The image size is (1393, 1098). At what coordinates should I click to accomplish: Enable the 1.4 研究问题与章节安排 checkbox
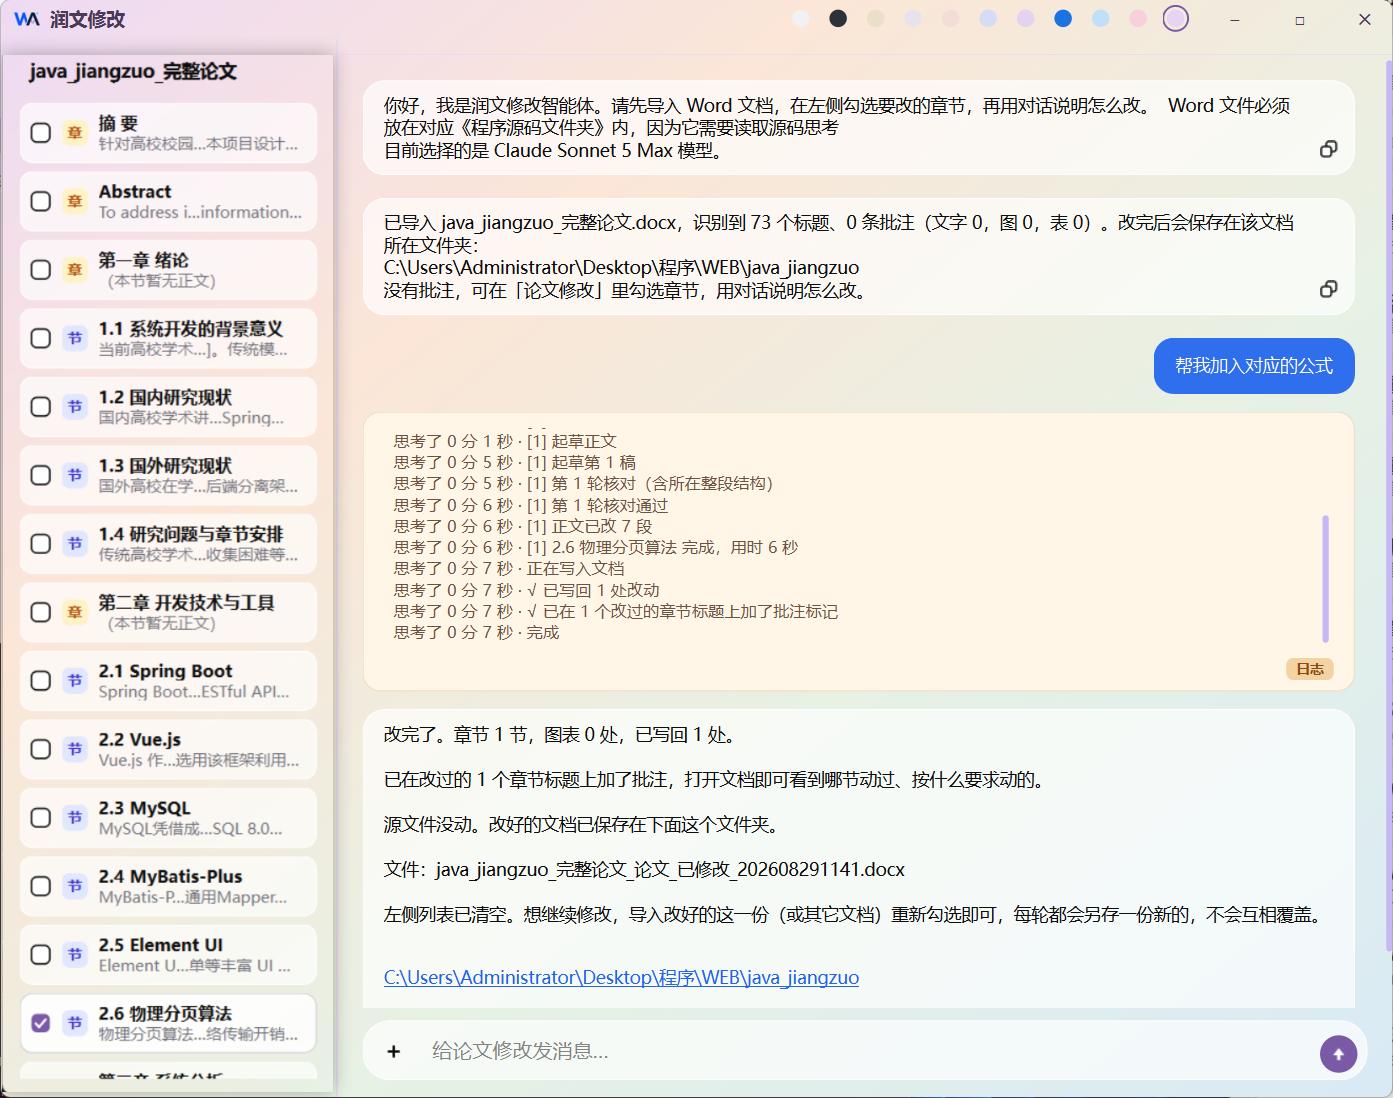(x=41, y=543)
